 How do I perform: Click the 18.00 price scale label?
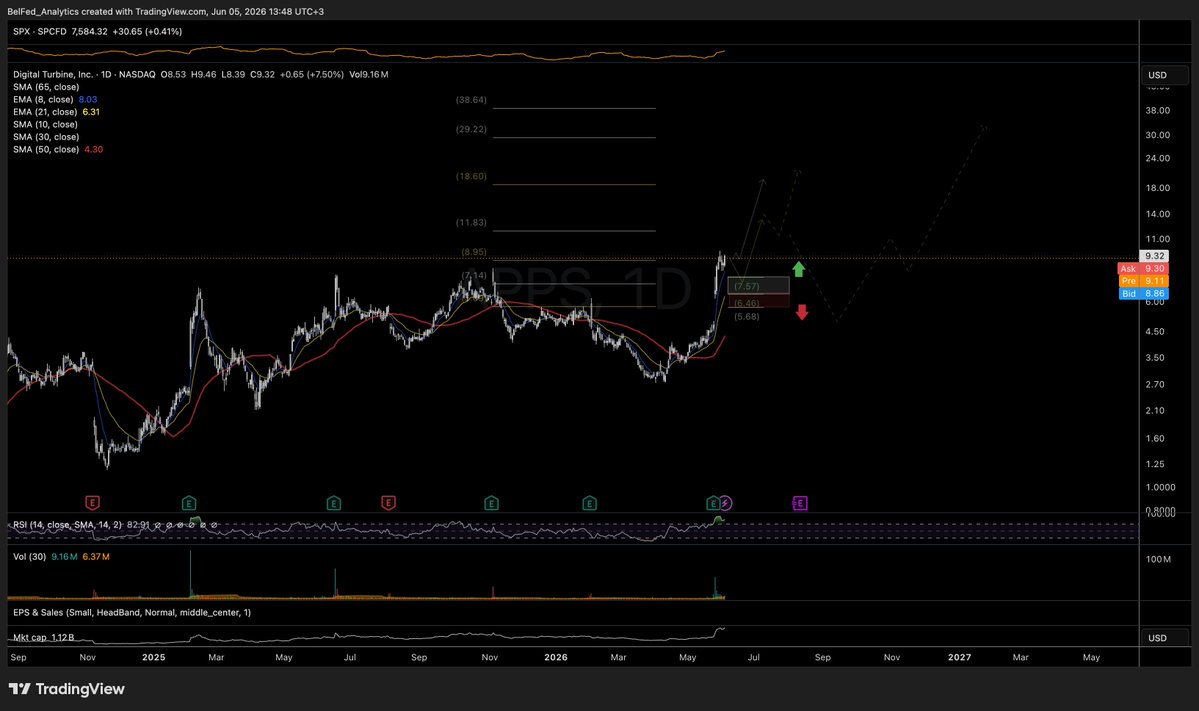[1158, 188]
